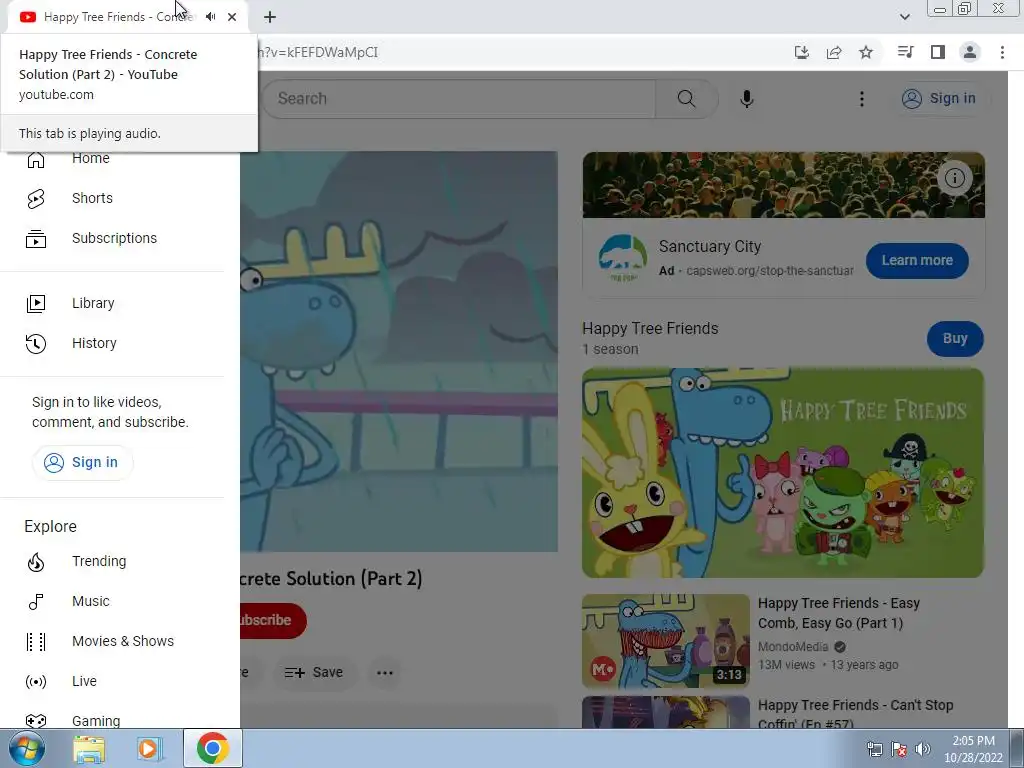Click the magnifier search button
Viewport: 1024px width, 768px height.
(x=686, y=99)
